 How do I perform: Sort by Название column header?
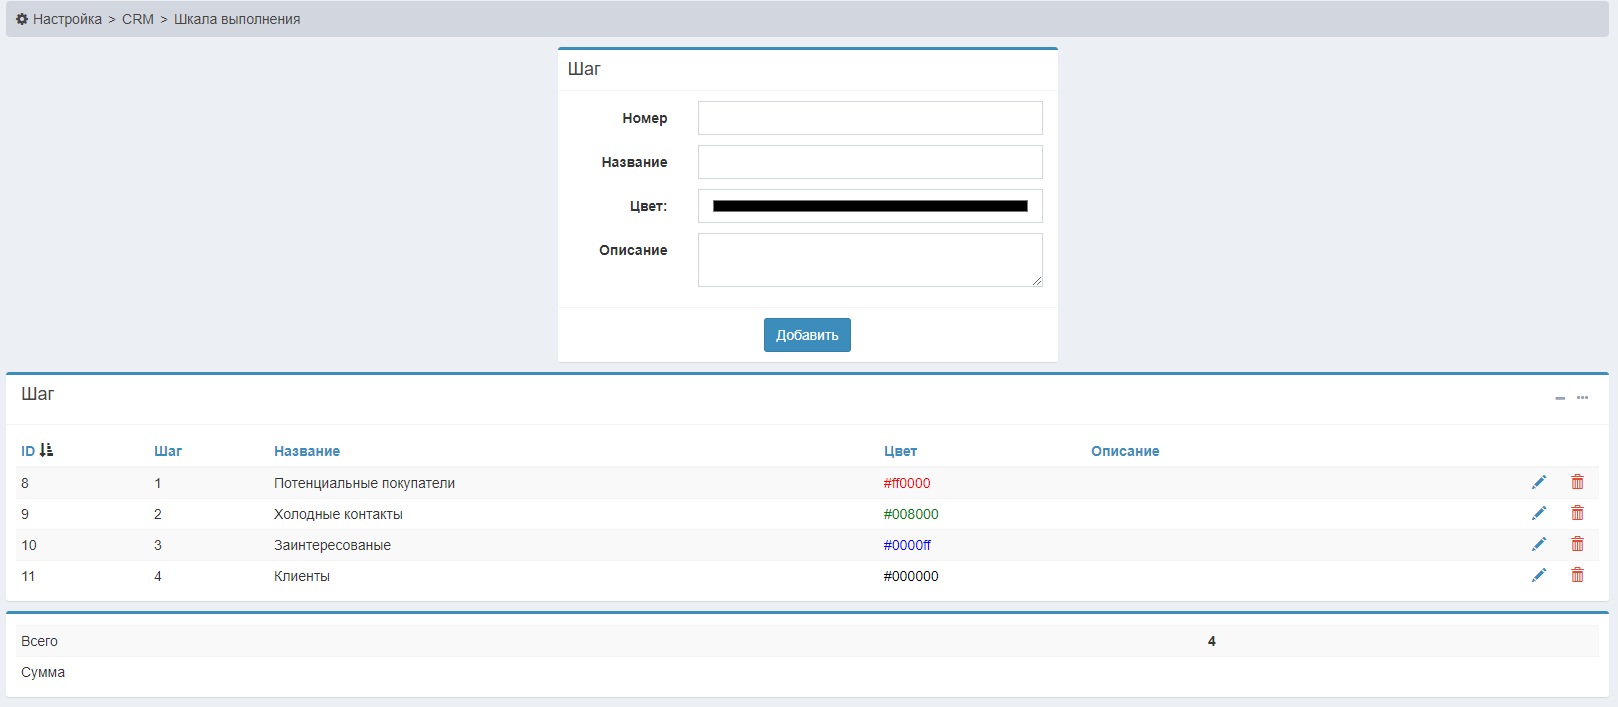click(x=306, y=451)
